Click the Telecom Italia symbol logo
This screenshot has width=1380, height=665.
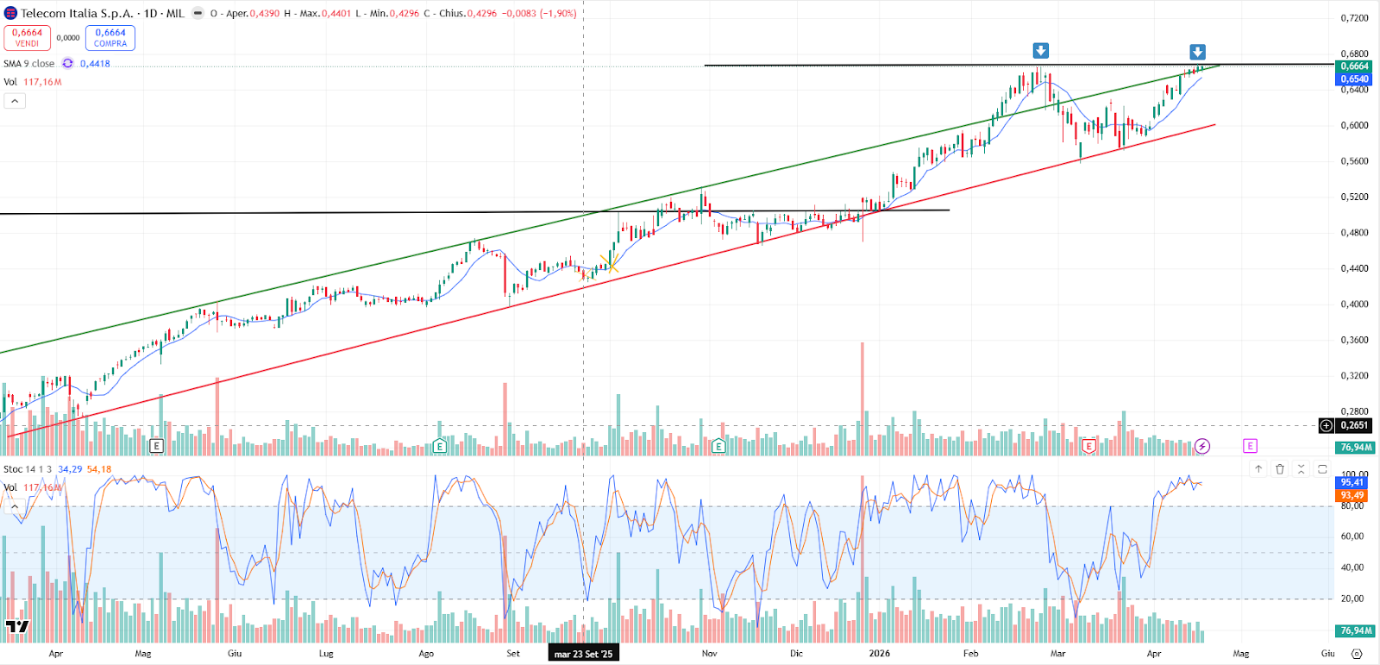[x=11, y=15]
